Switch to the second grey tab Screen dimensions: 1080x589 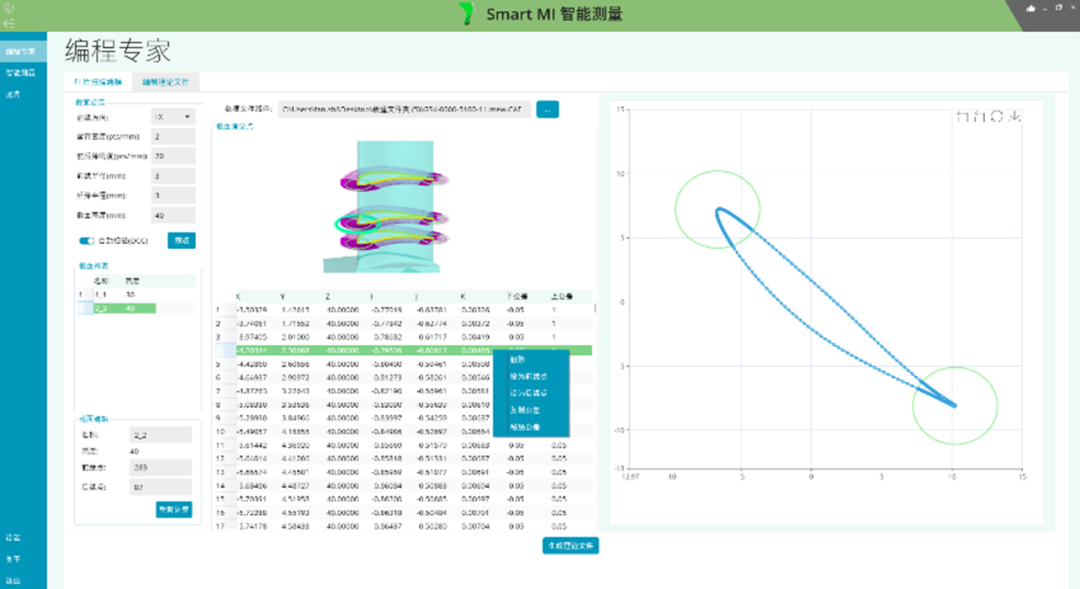pos(165,82)
